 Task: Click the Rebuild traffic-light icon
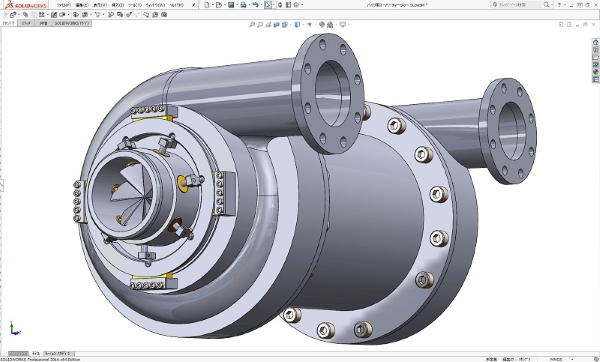pyautogui.click(x=280, y=5)
